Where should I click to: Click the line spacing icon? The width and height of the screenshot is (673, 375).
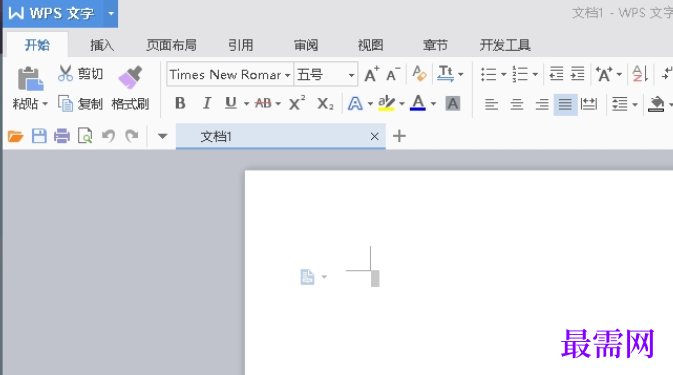tap(619, 104)
